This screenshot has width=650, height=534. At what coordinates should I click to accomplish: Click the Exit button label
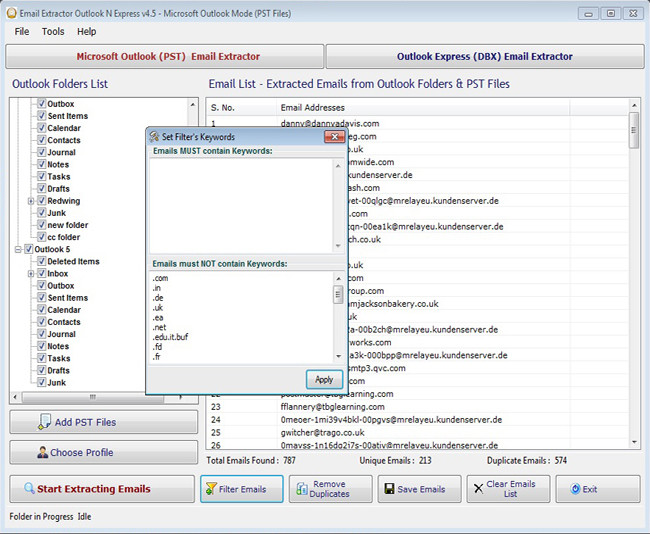click(x=590, y=489)
